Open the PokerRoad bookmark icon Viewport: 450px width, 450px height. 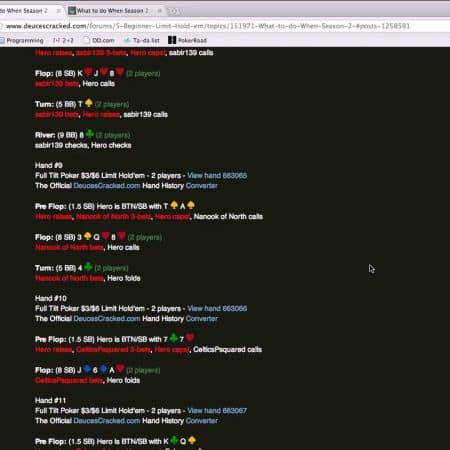point(172,40)
